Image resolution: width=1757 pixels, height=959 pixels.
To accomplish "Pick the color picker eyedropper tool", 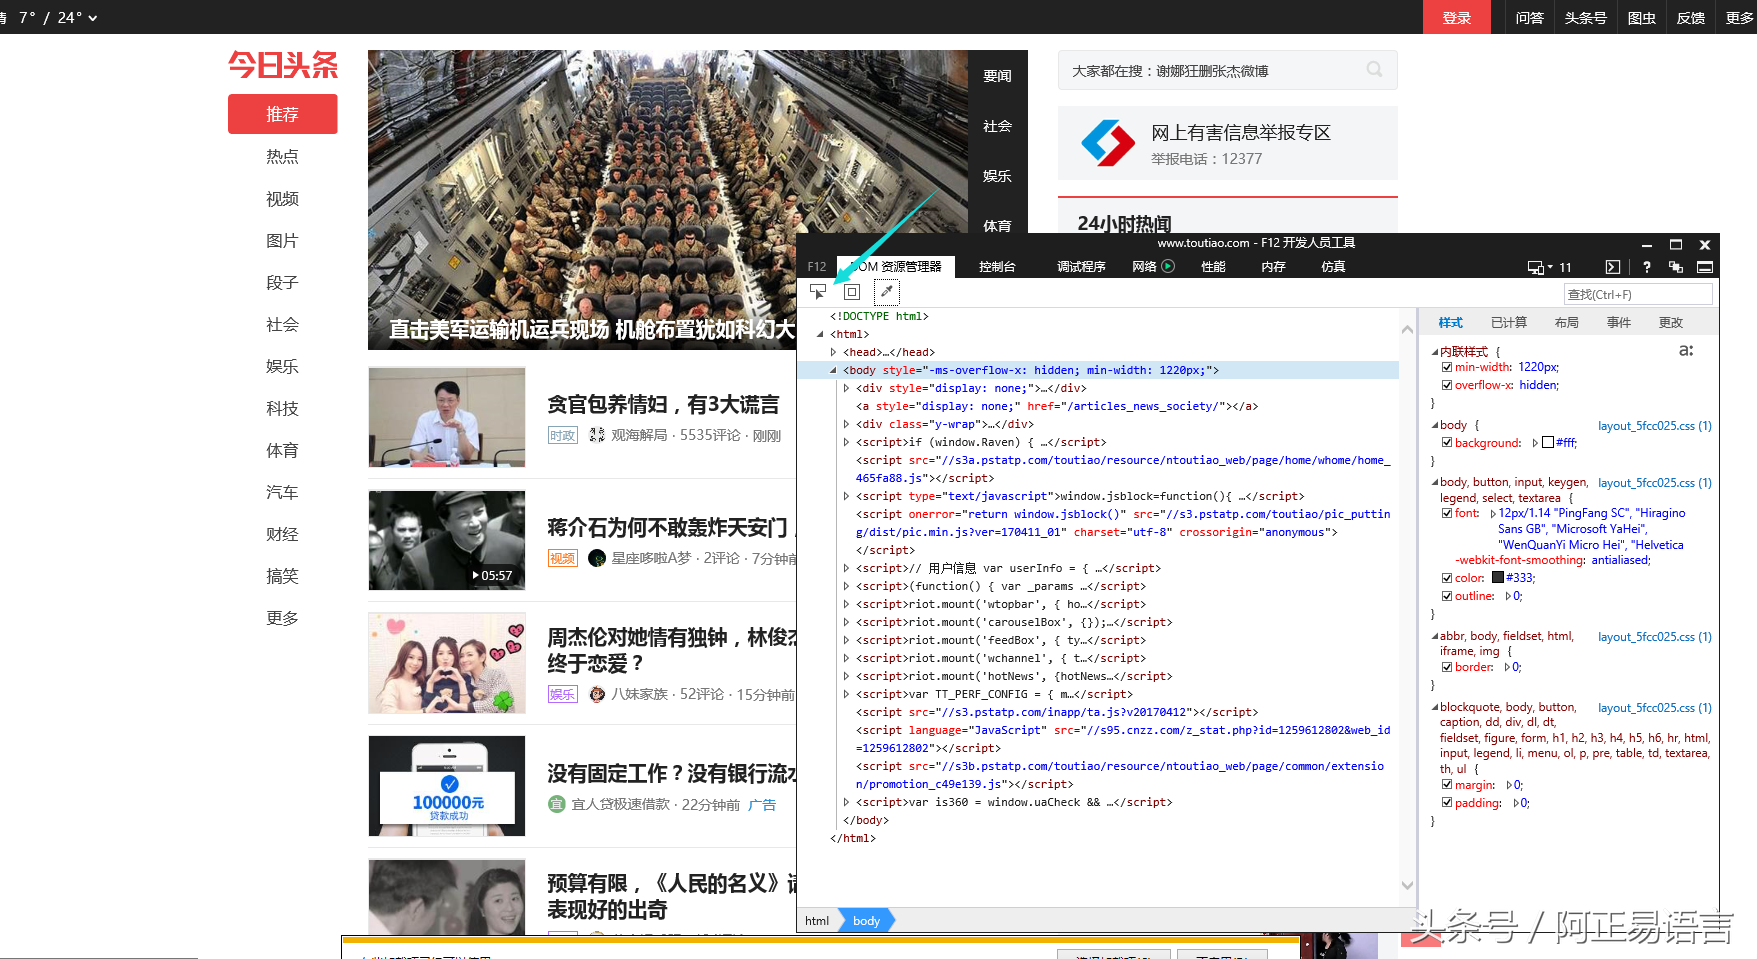I will coord(887,292).
